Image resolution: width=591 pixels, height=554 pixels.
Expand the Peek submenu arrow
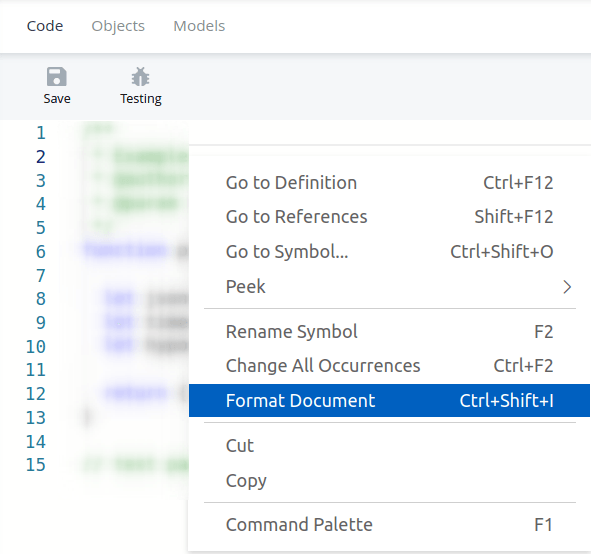coord(567,287)
